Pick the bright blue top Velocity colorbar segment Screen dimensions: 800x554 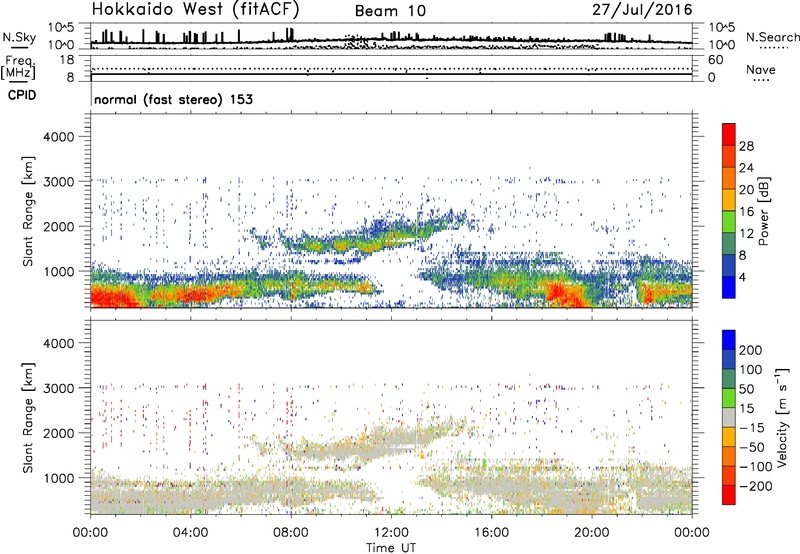[729, 340]
